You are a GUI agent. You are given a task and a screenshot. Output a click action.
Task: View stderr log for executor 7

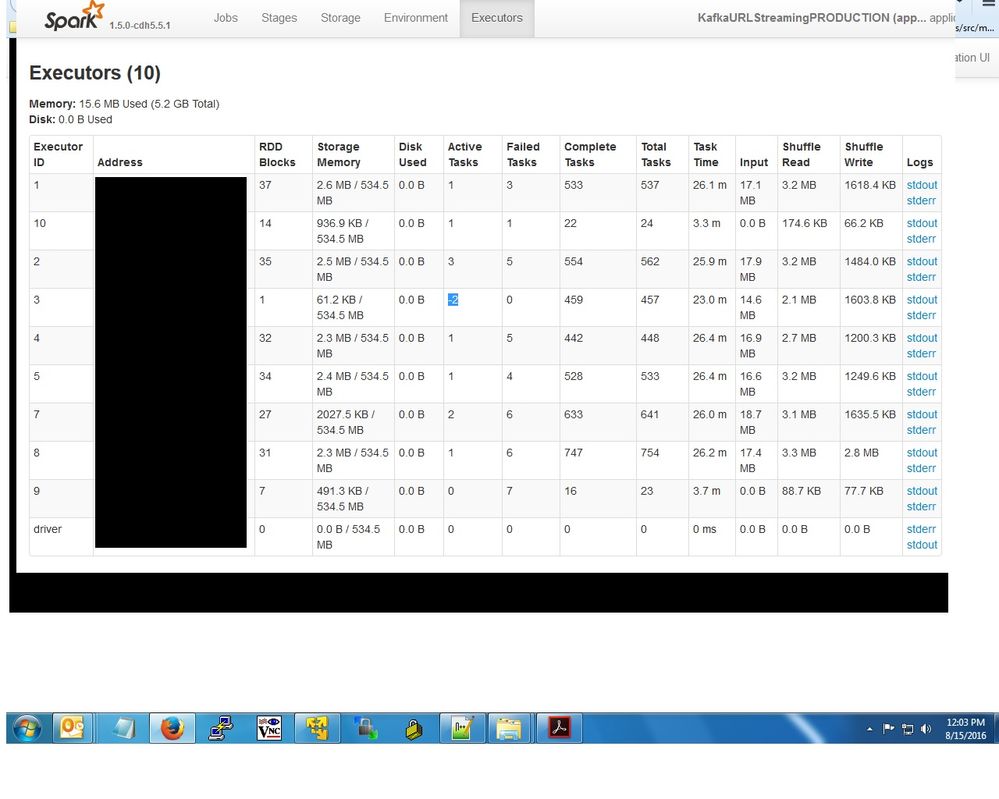point(921,430)
